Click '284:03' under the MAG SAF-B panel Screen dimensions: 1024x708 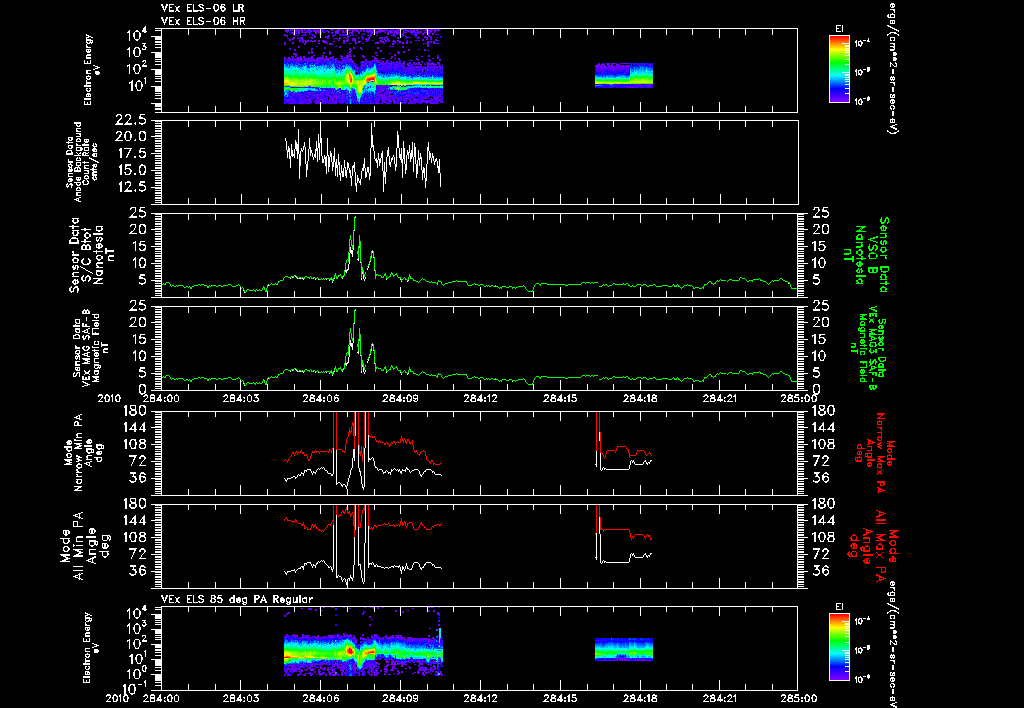tap(241, 398)
